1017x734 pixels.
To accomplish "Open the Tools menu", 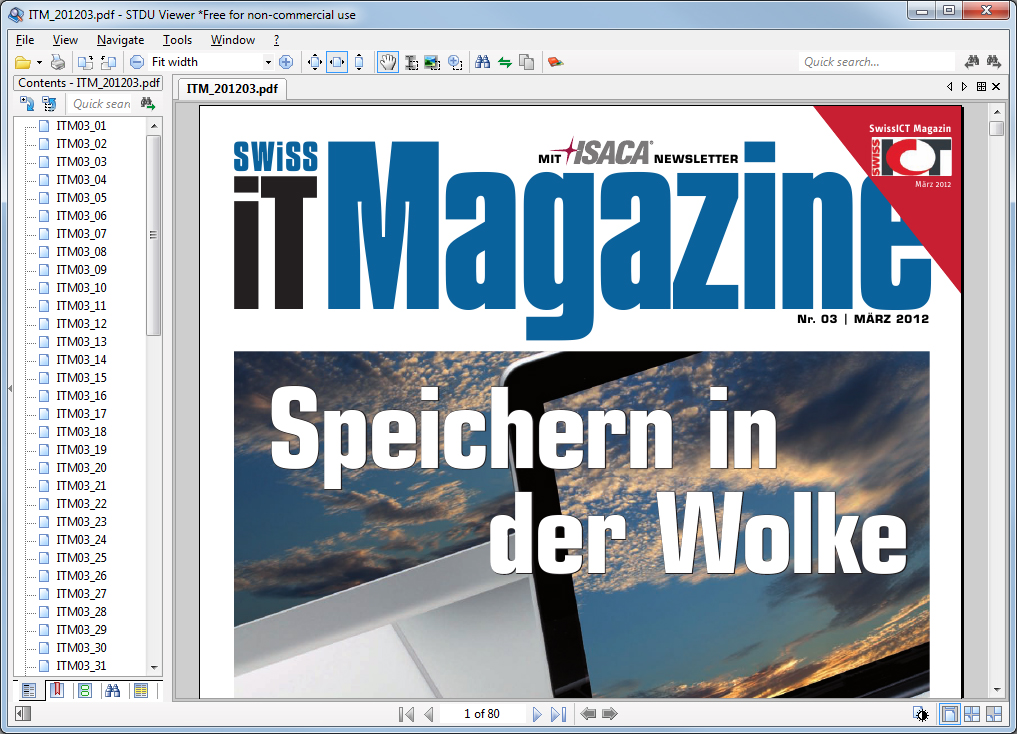I will (x=177, y=40).
